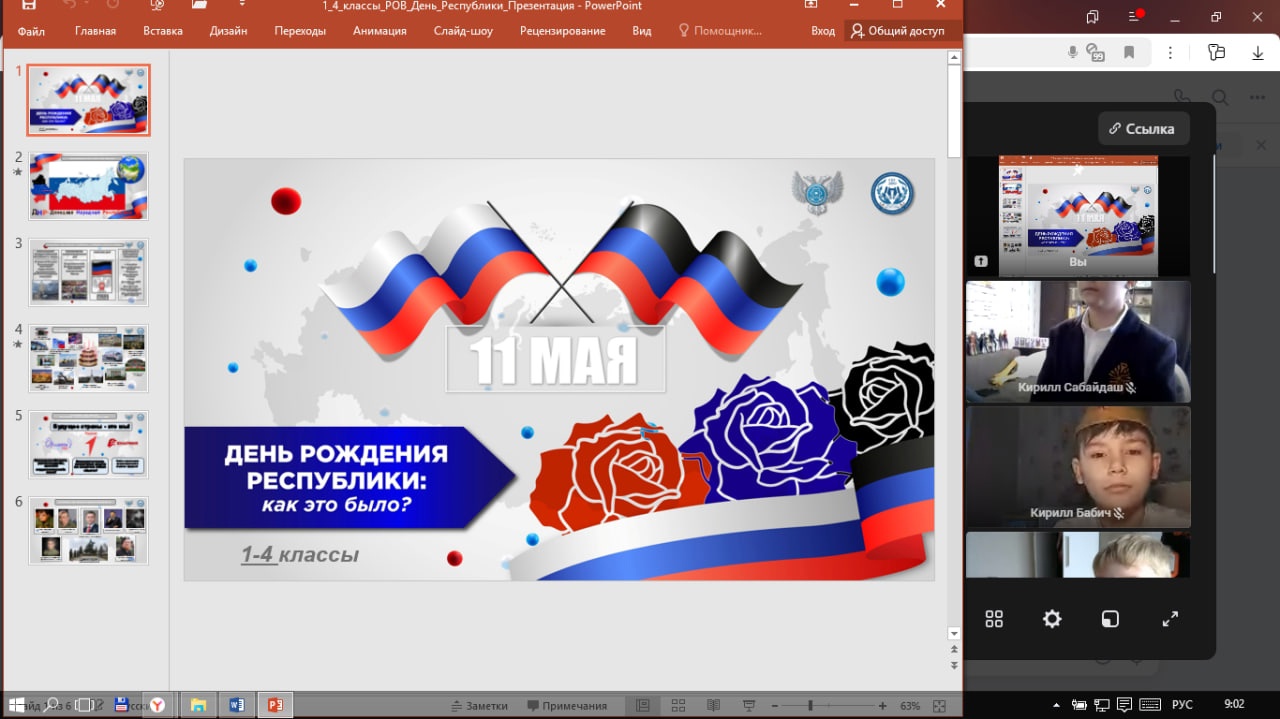Open the Windows Start menu
Viewport: 1280px width, 719px height.
coord(16,705)
